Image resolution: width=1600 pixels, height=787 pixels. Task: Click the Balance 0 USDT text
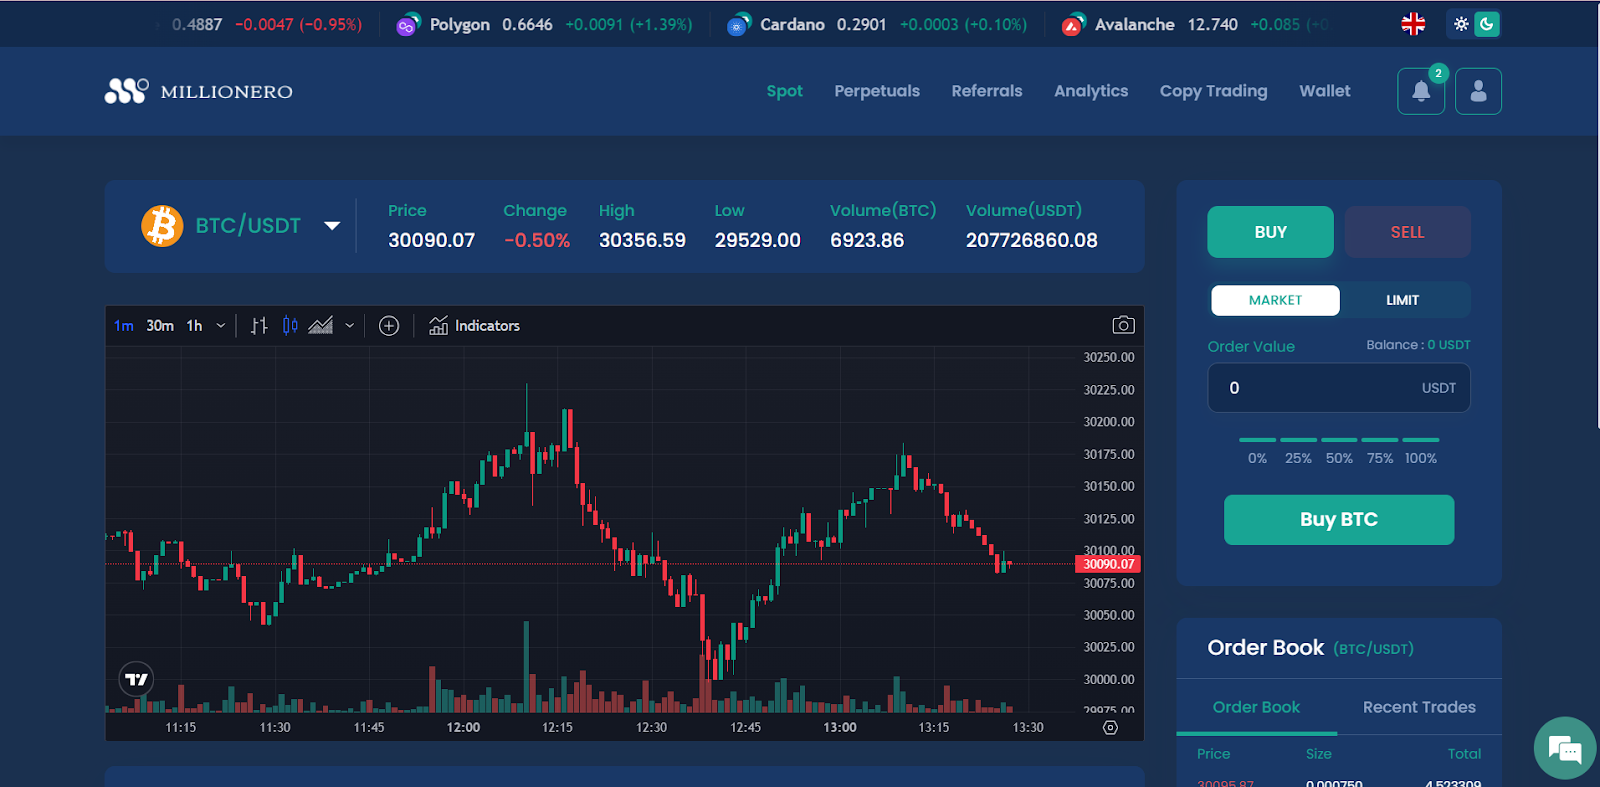coord(1418,345)
